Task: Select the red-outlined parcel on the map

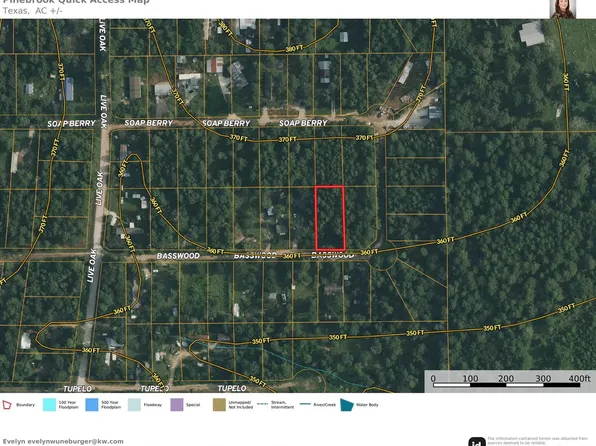Action: [x=330, y=218]
